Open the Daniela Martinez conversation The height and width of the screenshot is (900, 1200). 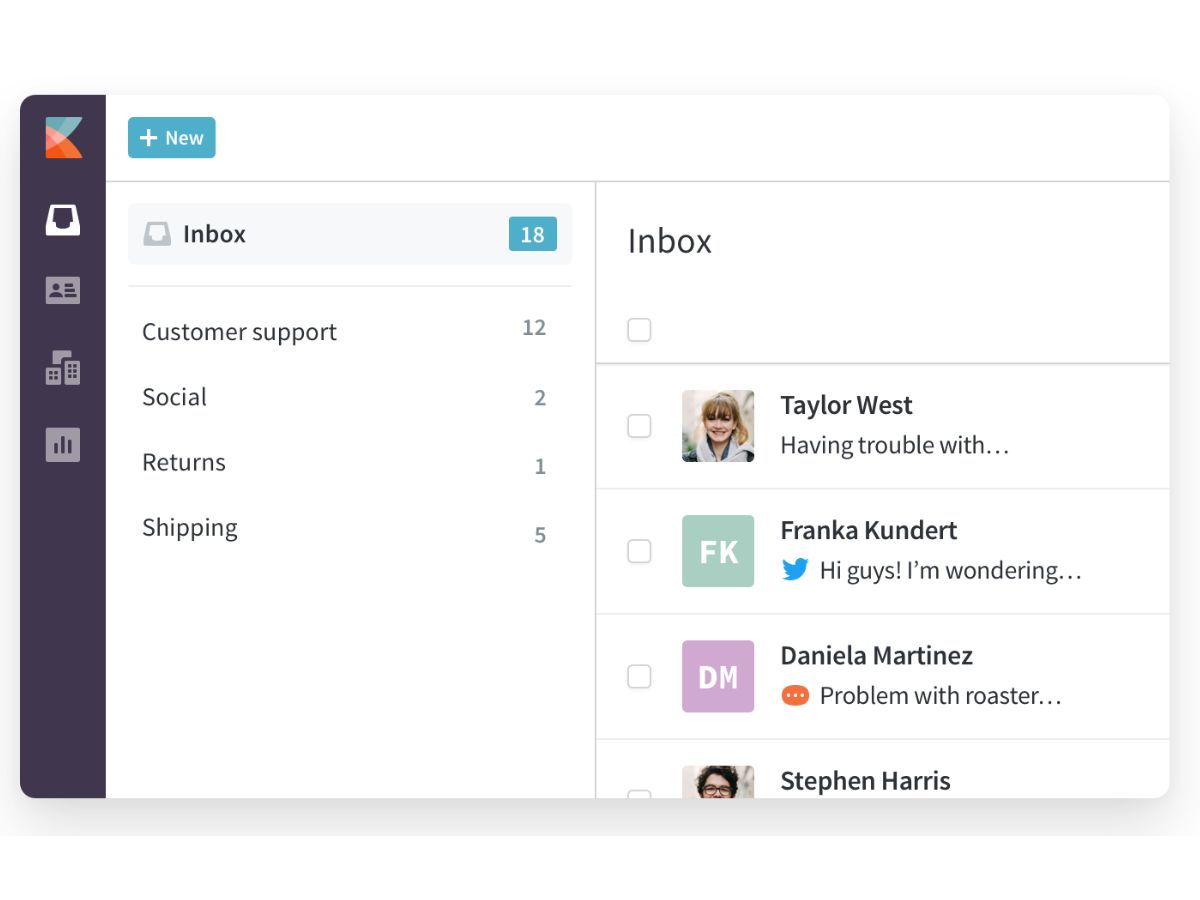point(883,677)
